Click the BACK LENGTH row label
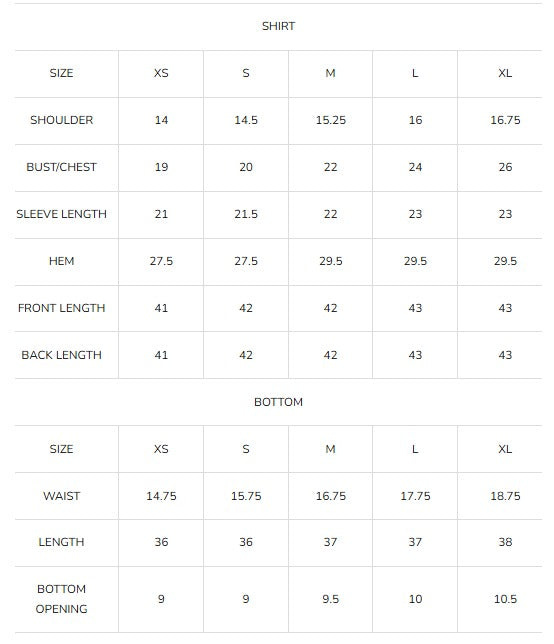554x644 pixels. click(x=62, y=355)
